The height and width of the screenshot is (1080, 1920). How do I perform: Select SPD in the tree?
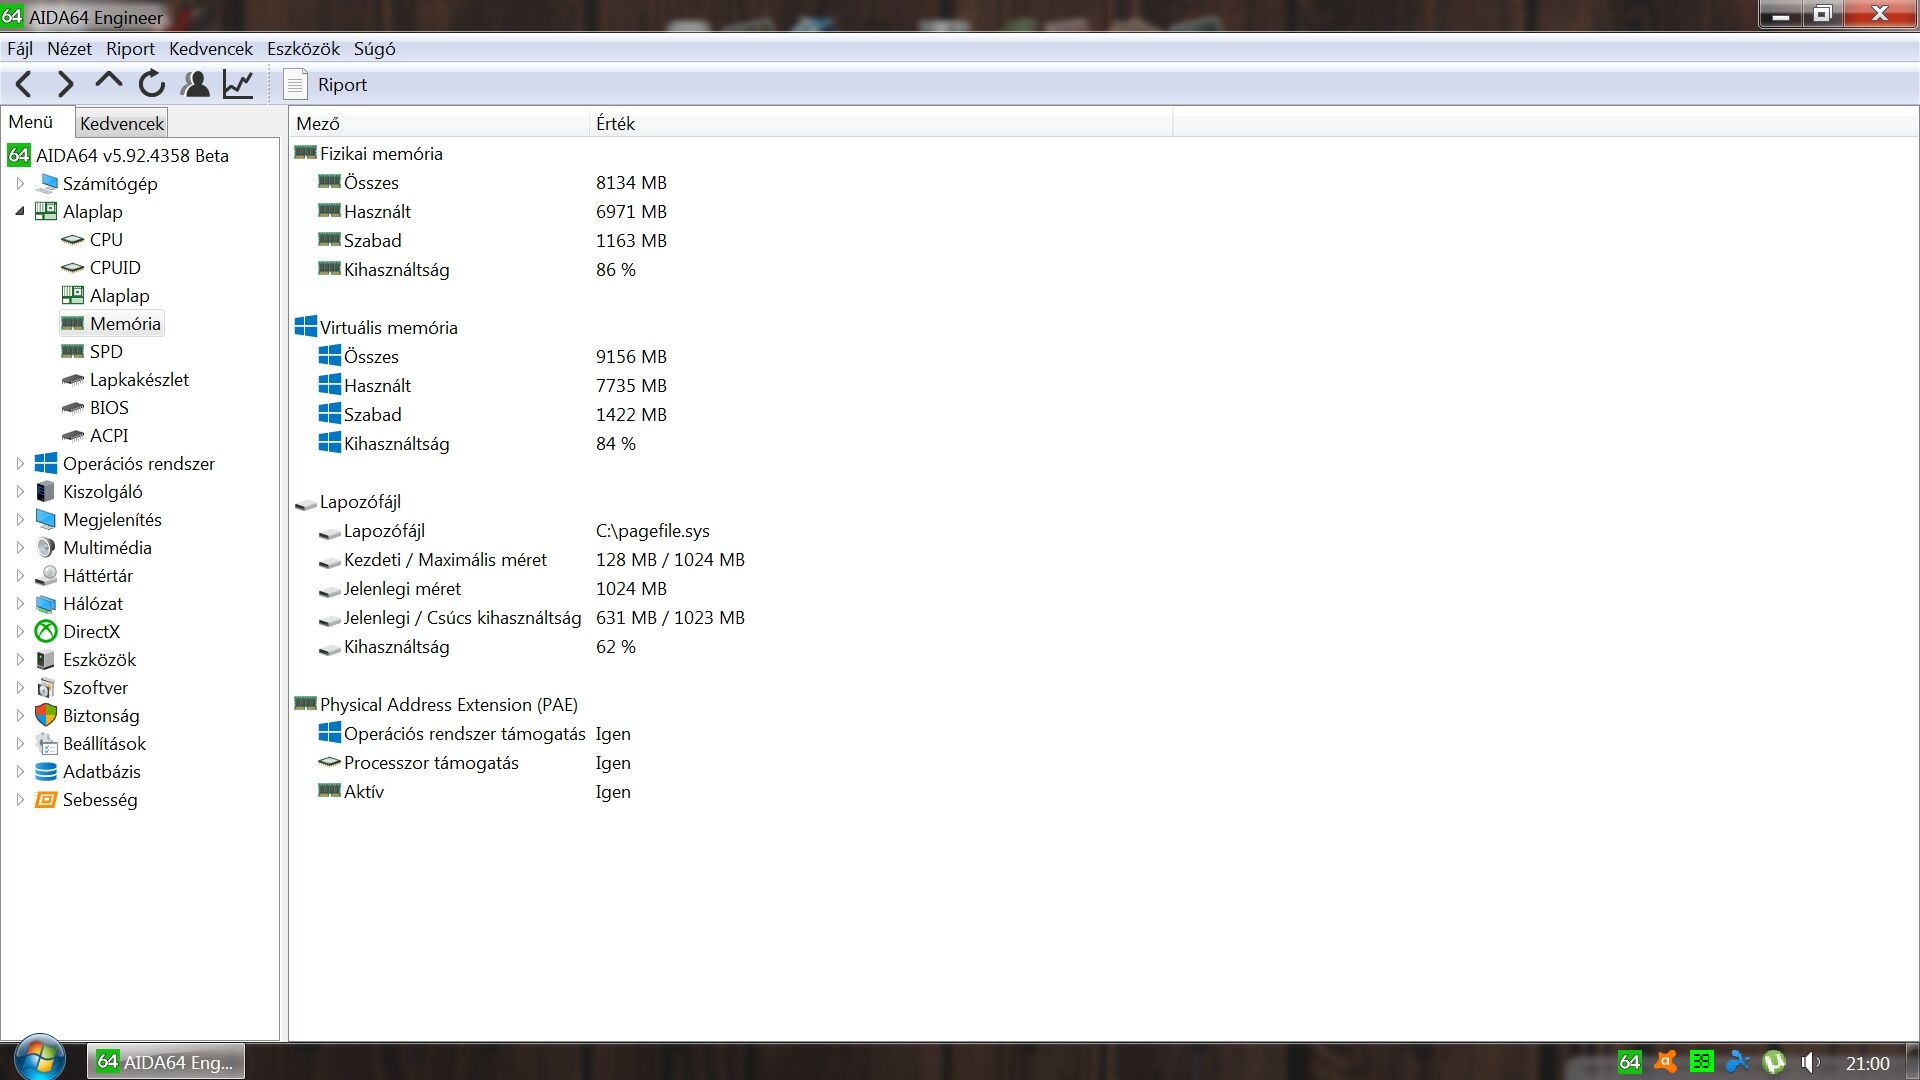(106, 352)
